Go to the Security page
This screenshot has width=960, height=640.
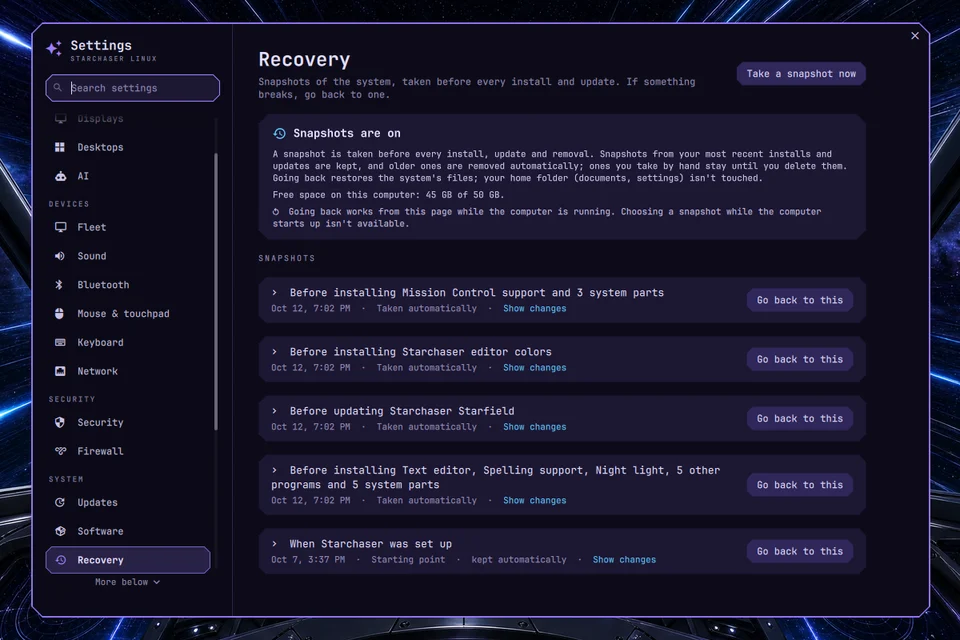(127, 422)
